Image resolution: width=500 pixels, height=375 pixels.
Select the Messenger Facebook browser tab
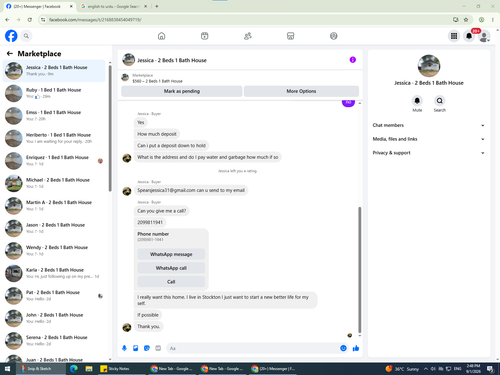[x=38, y=6]
